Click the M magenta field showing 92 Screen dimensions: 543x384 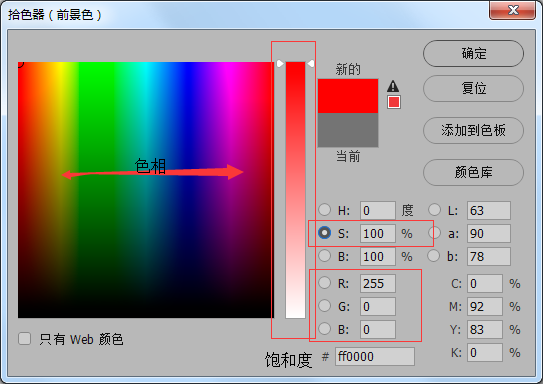point(485,306)
